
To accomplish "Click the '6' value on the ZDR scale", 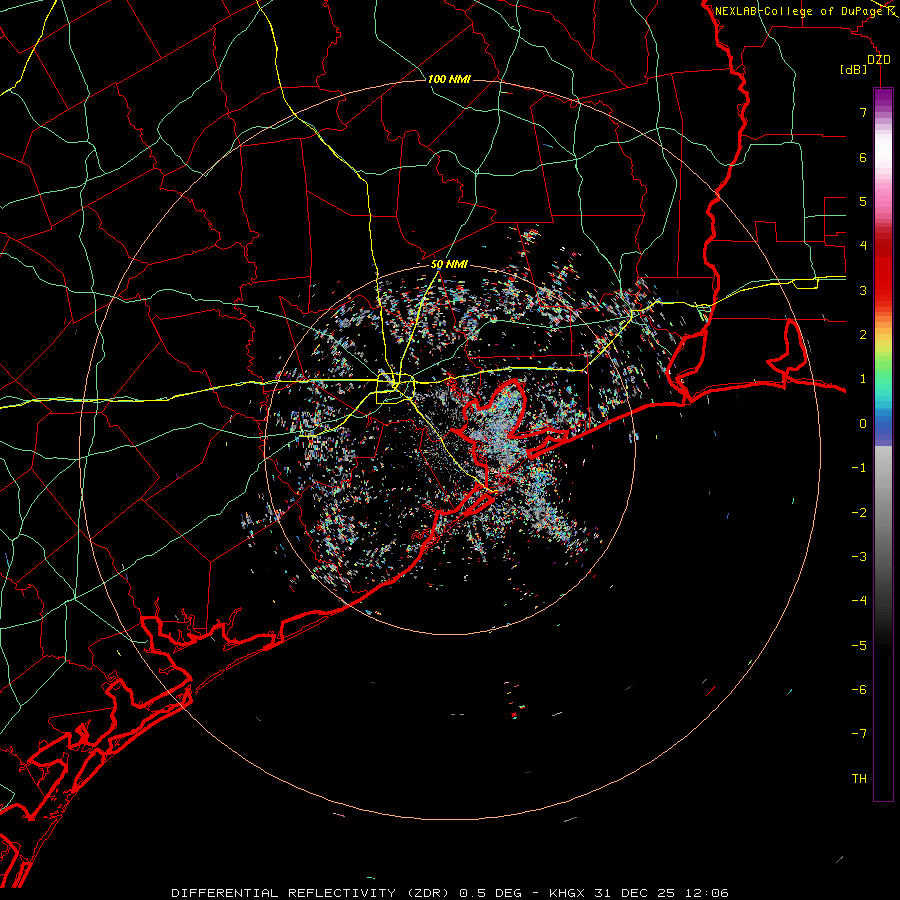I will [x=863, y=157].
